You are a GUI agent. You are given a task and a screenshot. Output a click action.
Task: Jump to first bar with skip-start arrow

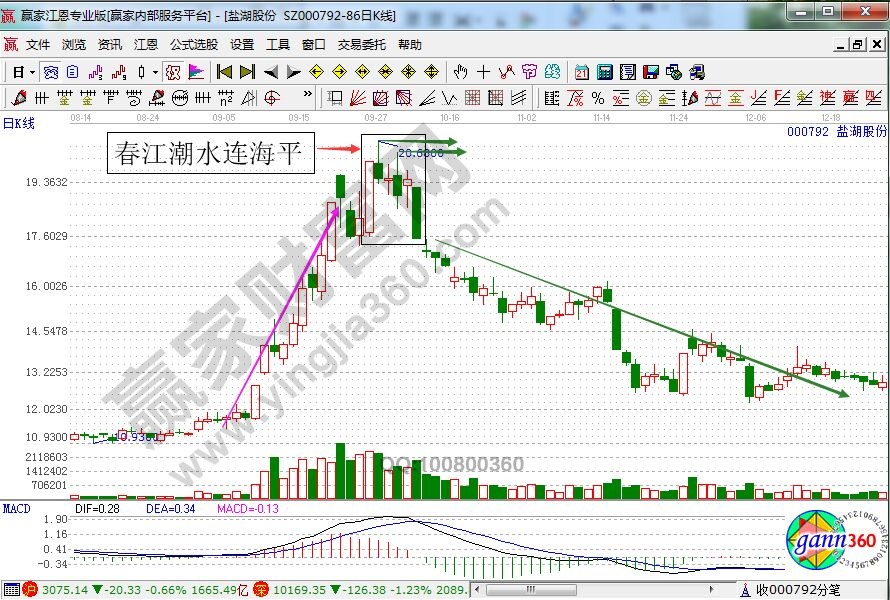coord(224,72)
